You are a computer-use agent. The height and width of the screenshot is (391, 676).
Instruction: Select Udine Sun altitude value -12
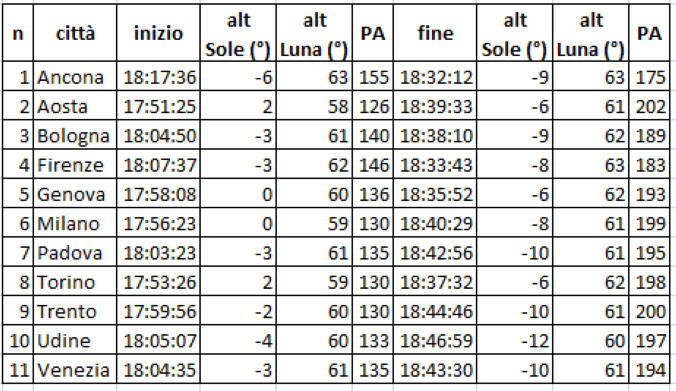(515, 341)
